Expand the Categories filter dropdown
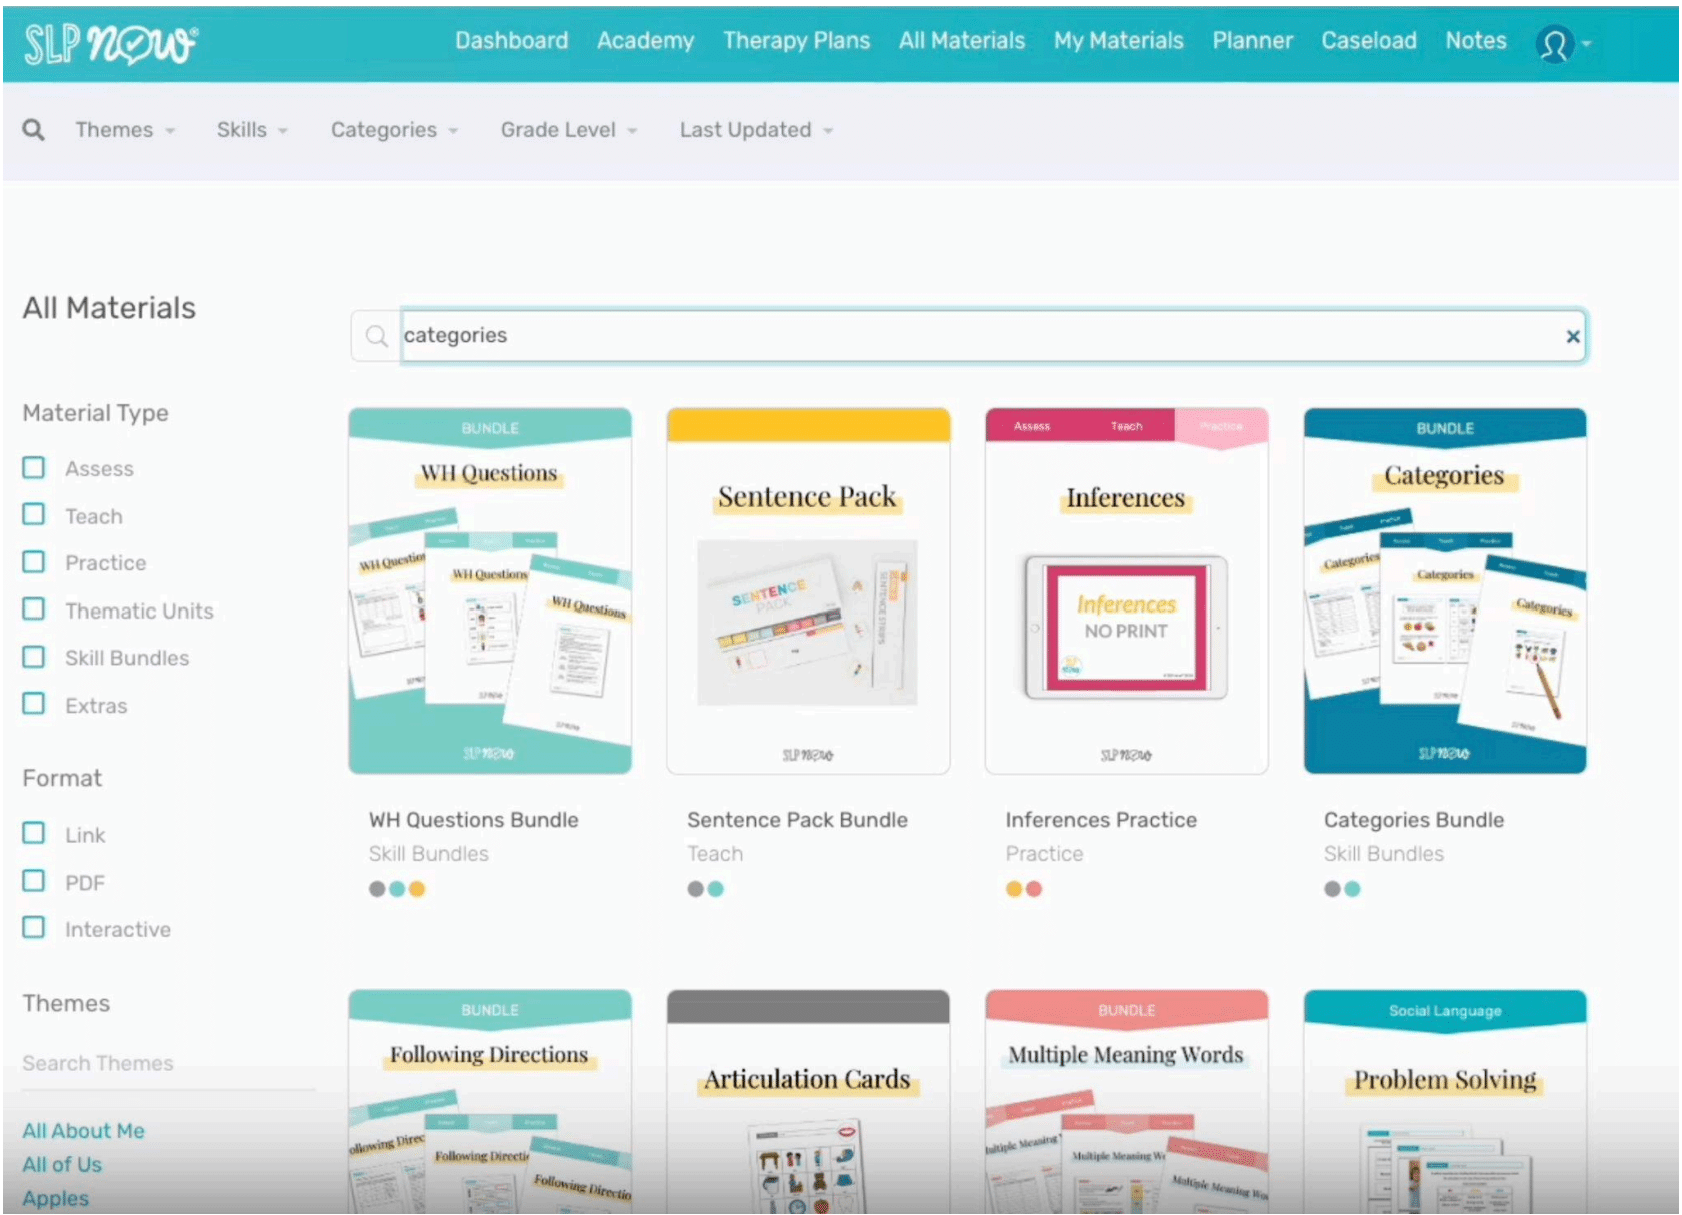Screen dimensions: 1682x1215 pos(394,130)
